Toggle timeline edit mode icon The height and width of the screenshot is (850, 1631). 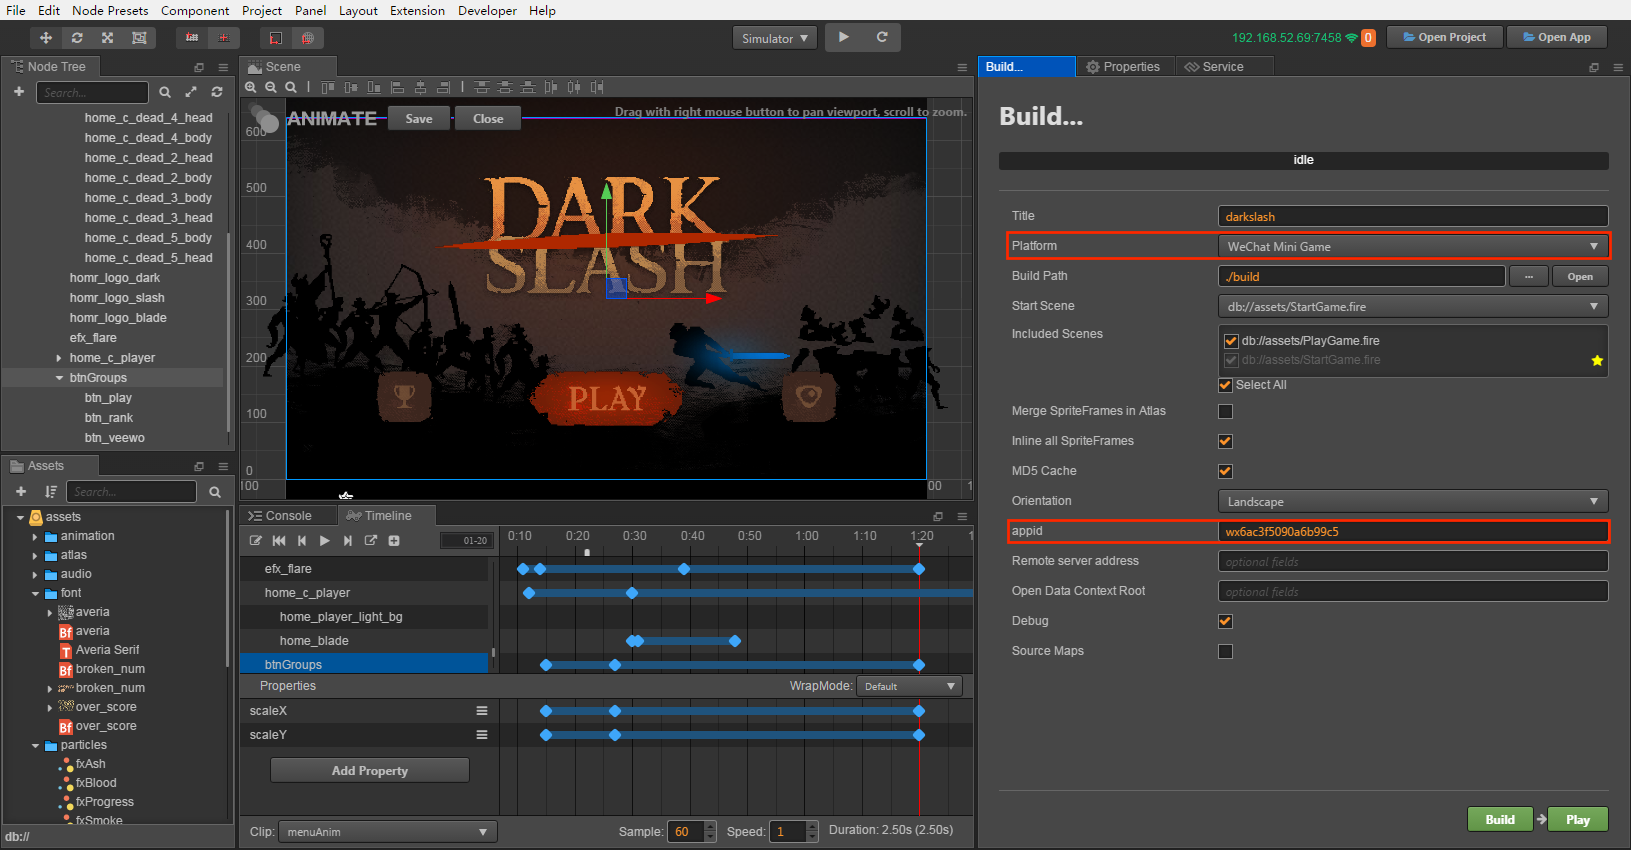pos(256,541)
